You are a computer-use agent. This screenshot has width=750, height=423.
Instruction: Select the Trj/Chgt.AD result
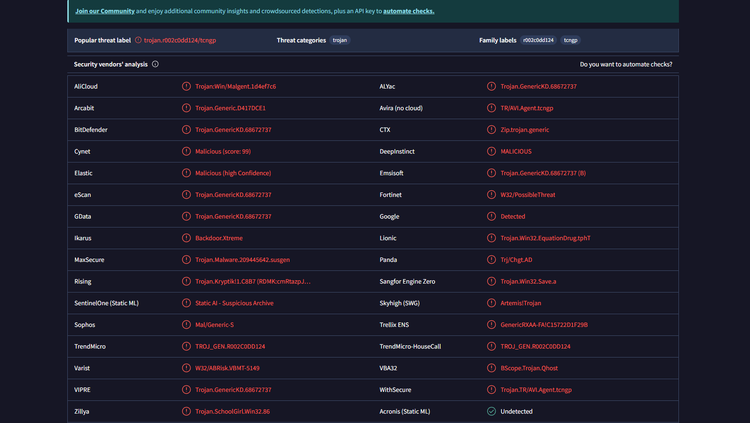point(516,260)
